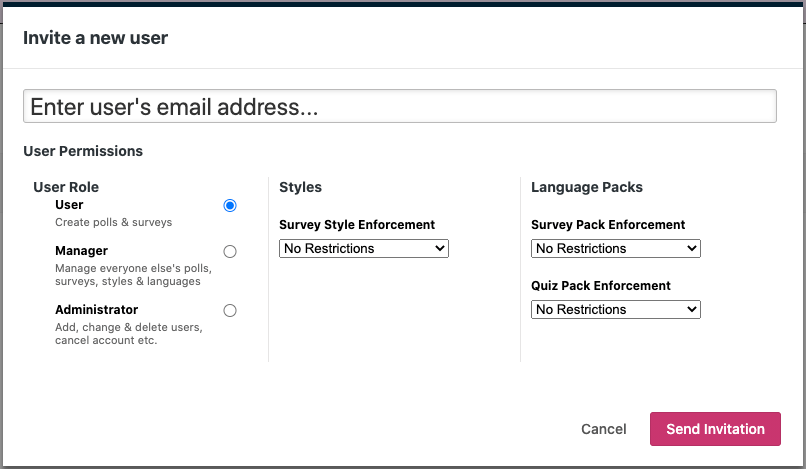Click the "Quiz Pack Enforcement" label
This screenshot has height=469, width=806.
(x=600, y=286)
